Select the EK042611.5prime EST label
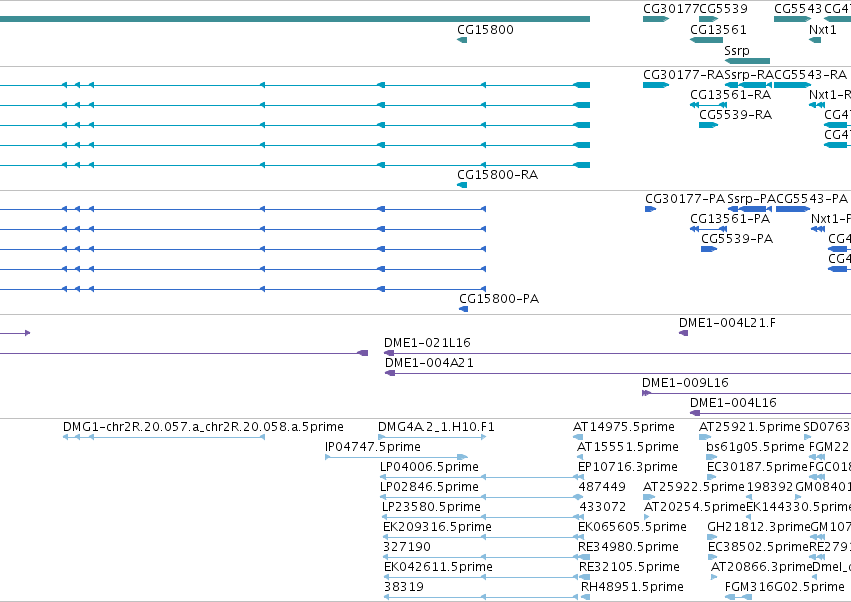The height and width of the screenshot is (602, 851). tap(439, 568)
